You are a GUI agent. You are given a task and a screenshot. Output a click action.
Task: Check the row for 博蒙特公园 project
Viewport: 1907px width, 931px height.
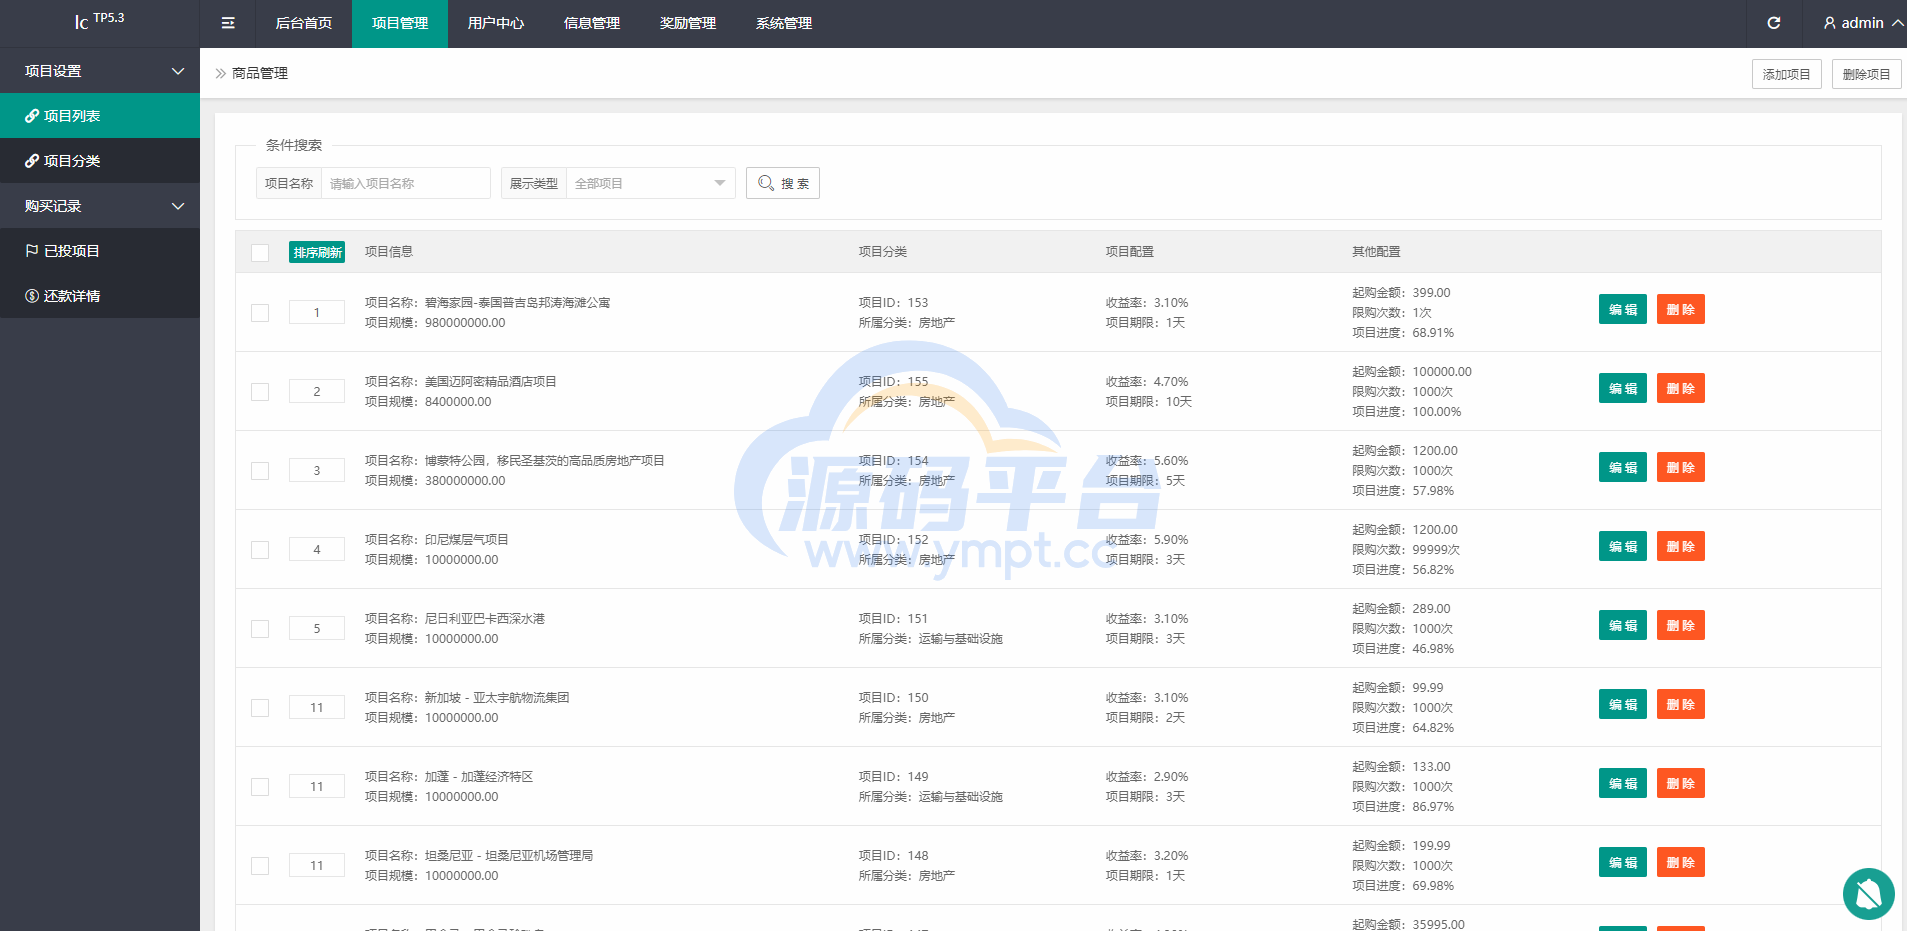pos(260,470)
